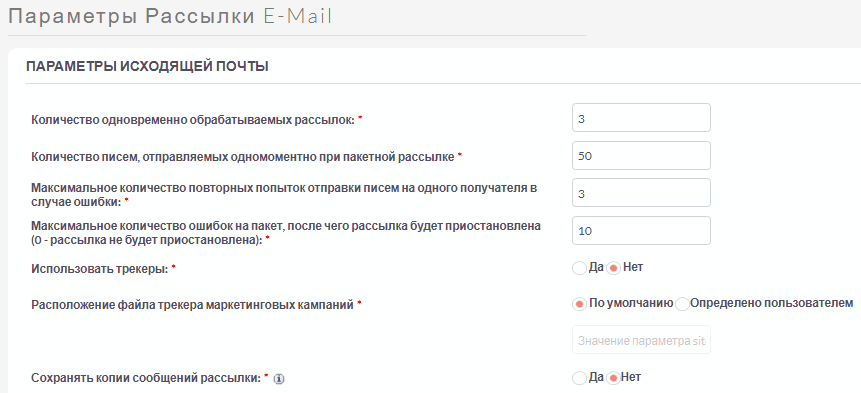Viewport: 861px width, 393px height.
Task: Click the Использовать трекеры label
Action: coord(99,269)
